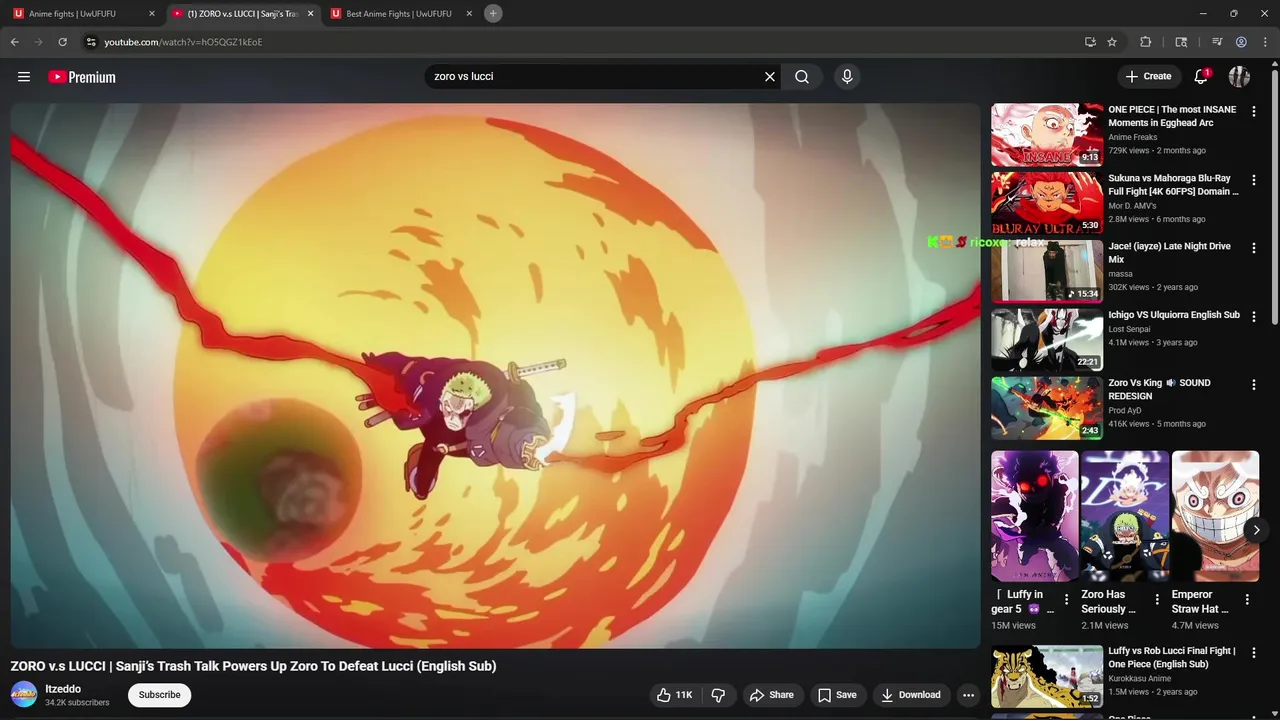Open the account avatar menu
Screen dimensions: 1280x720
click(x=1239, y=76)
